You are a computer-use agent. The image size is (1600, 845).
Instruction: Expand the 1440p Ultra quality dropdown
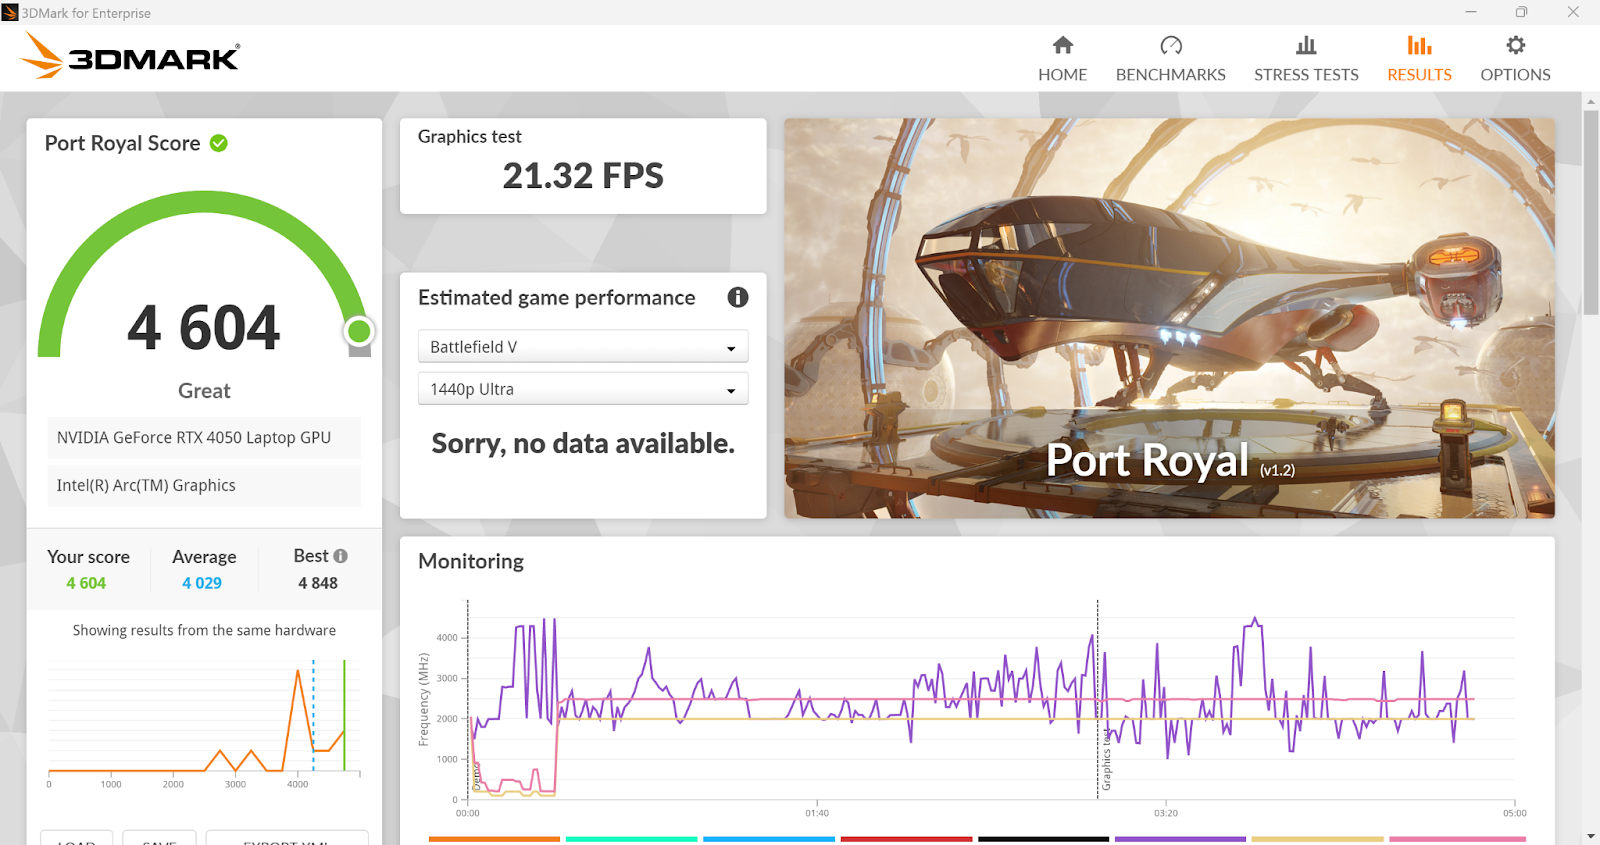point(583,389)
